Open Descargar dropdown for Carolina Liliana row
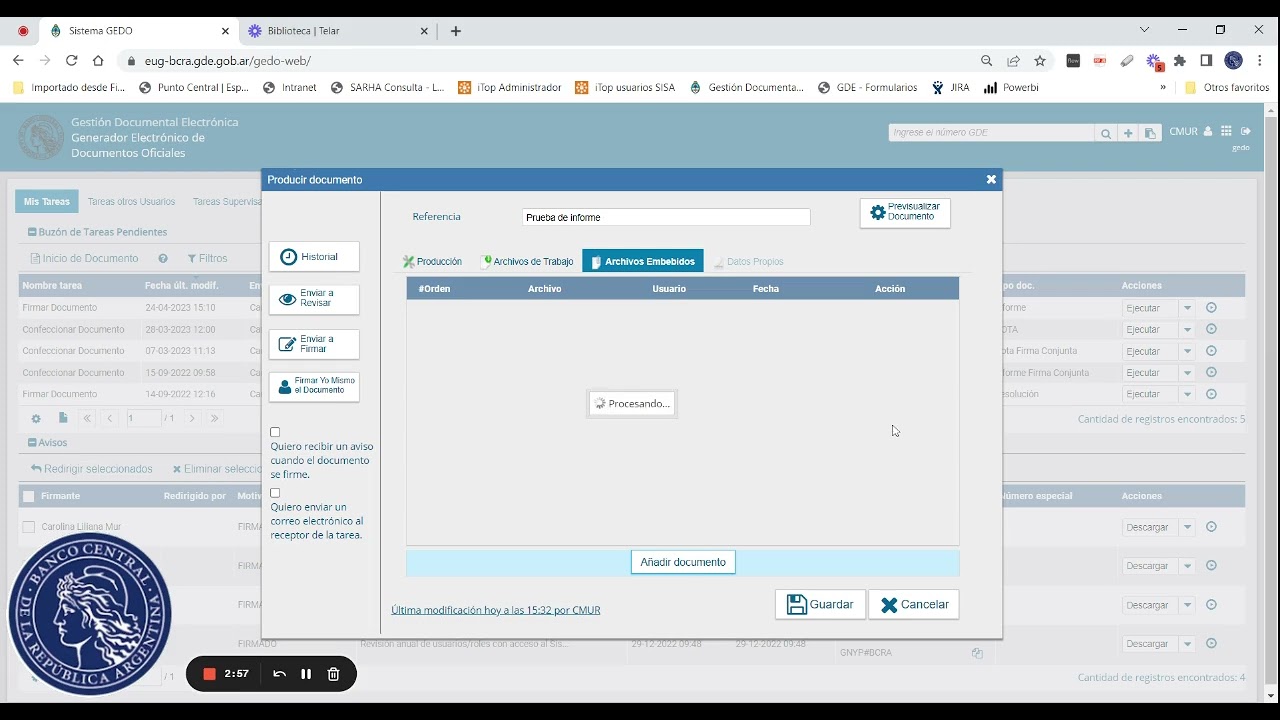Viewport: 1280px width, 720px height. click(x=1187, y=527)
